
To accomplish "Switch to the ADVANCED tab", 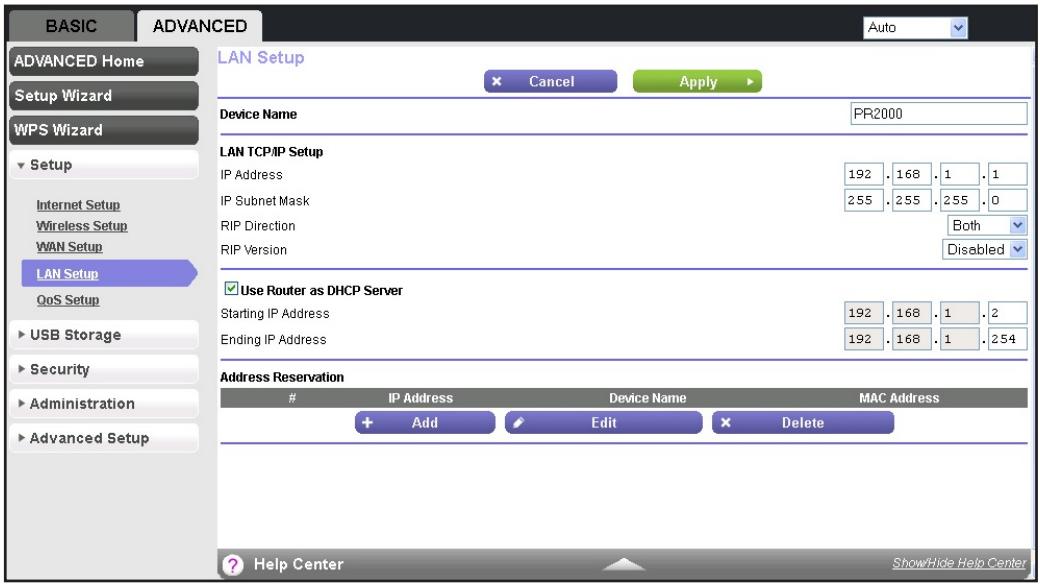I will 200,26.
